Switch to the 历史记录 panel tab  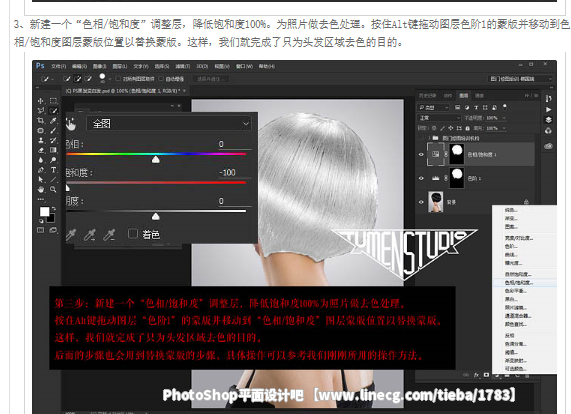pos(428,95)
